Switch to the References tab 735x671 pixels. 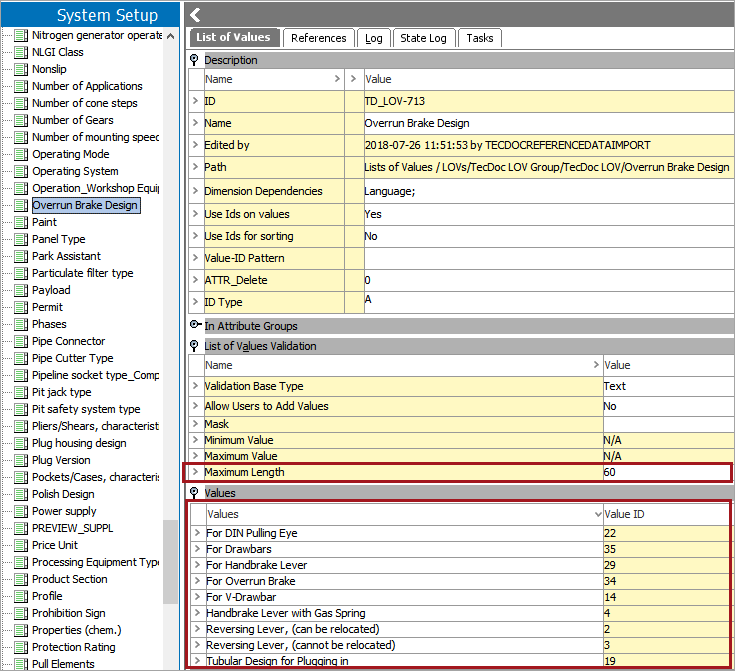pos(318,38)
